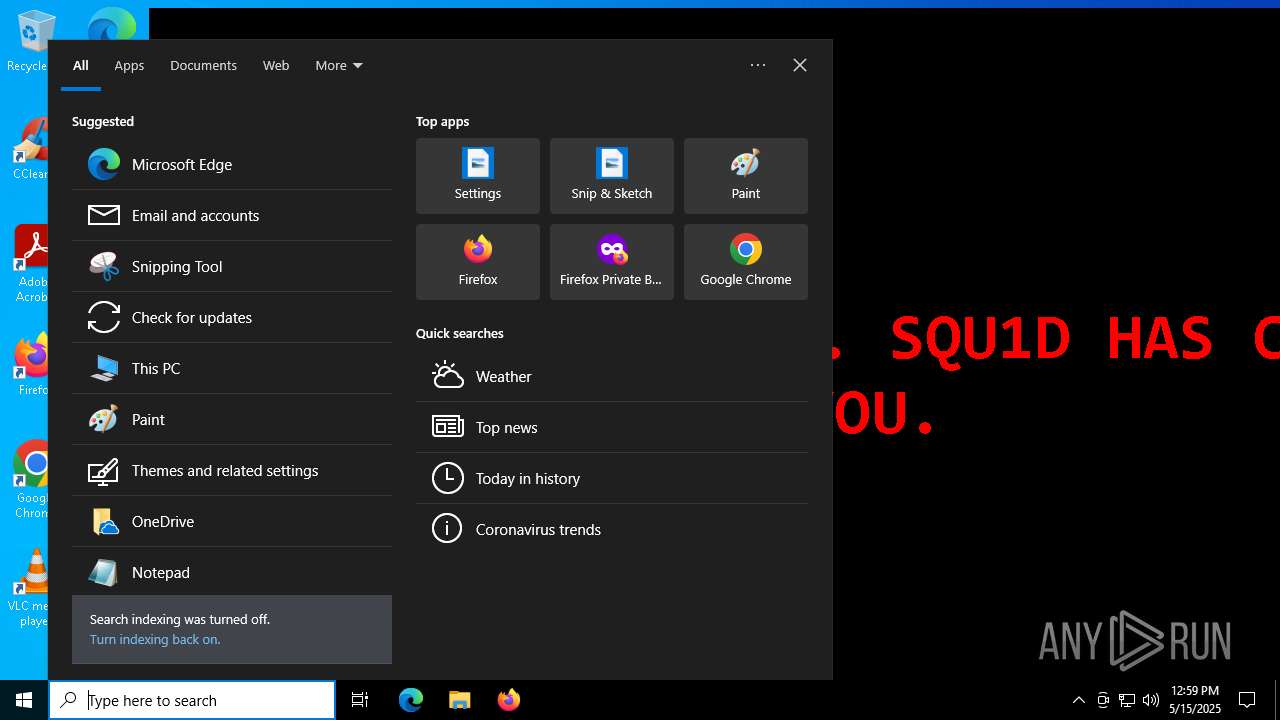The width and height of the screenshot is (1280, 720).
Task: Open Task View in taskbar
Action: (x=360, y=700)
